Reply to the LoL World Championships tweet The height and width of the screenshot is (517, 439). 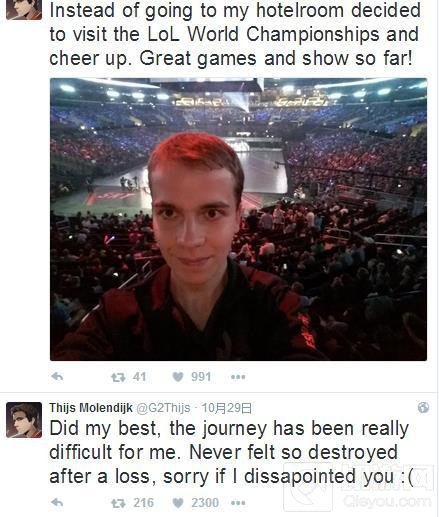click(57, 377)
